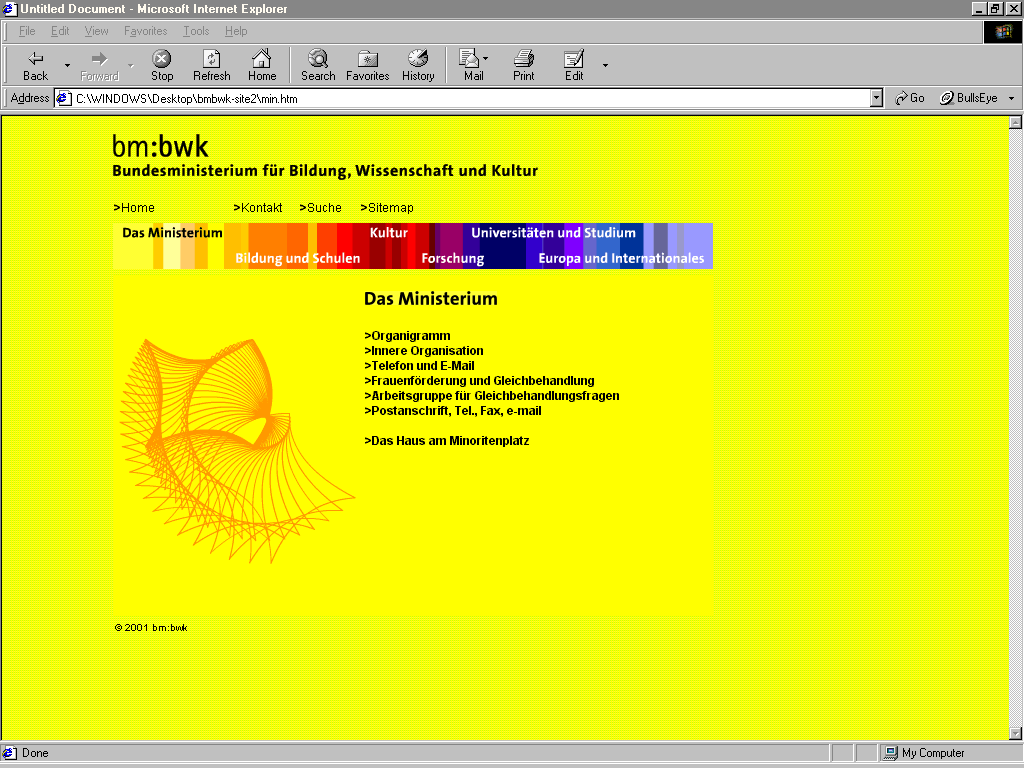Expand the Mail button dropdown arrow
This screenshot has width=1024, height=768.
click(x=485, y=58)
